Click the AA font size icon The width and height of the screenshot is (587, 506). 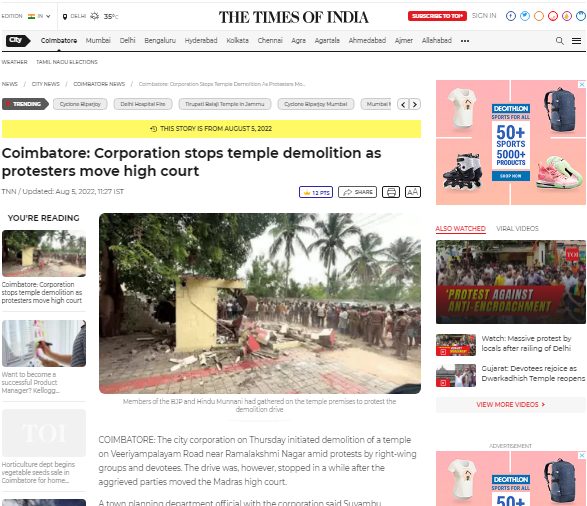[x=413, y=192]
